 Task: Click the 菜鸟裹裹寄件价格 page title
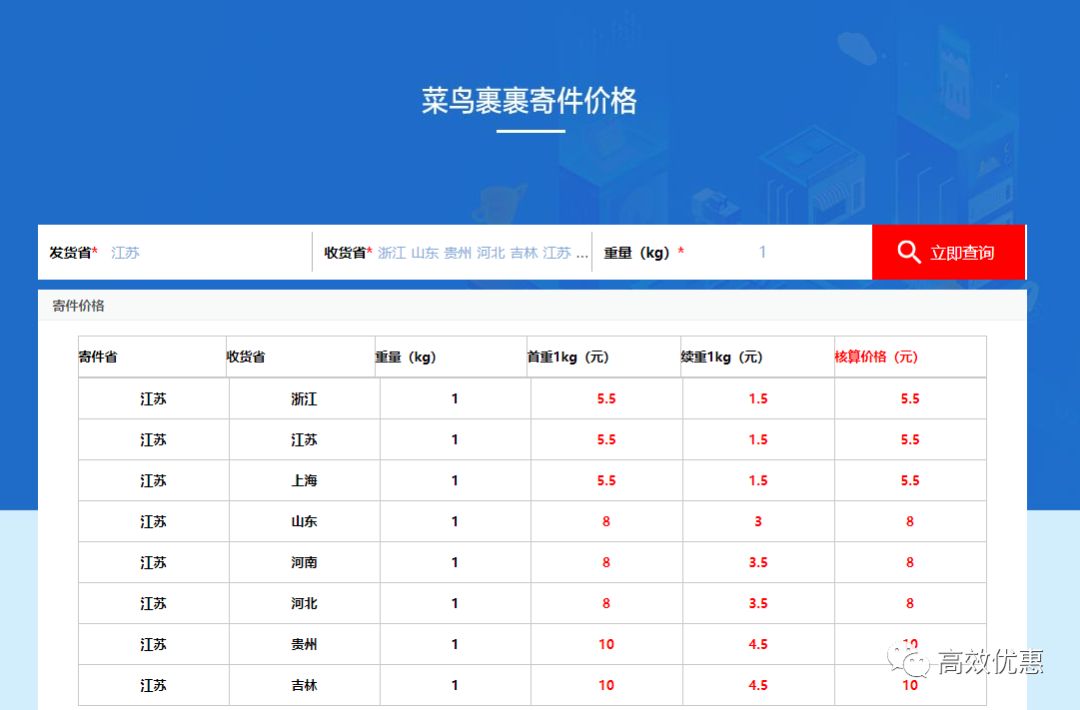click(530, 101)
